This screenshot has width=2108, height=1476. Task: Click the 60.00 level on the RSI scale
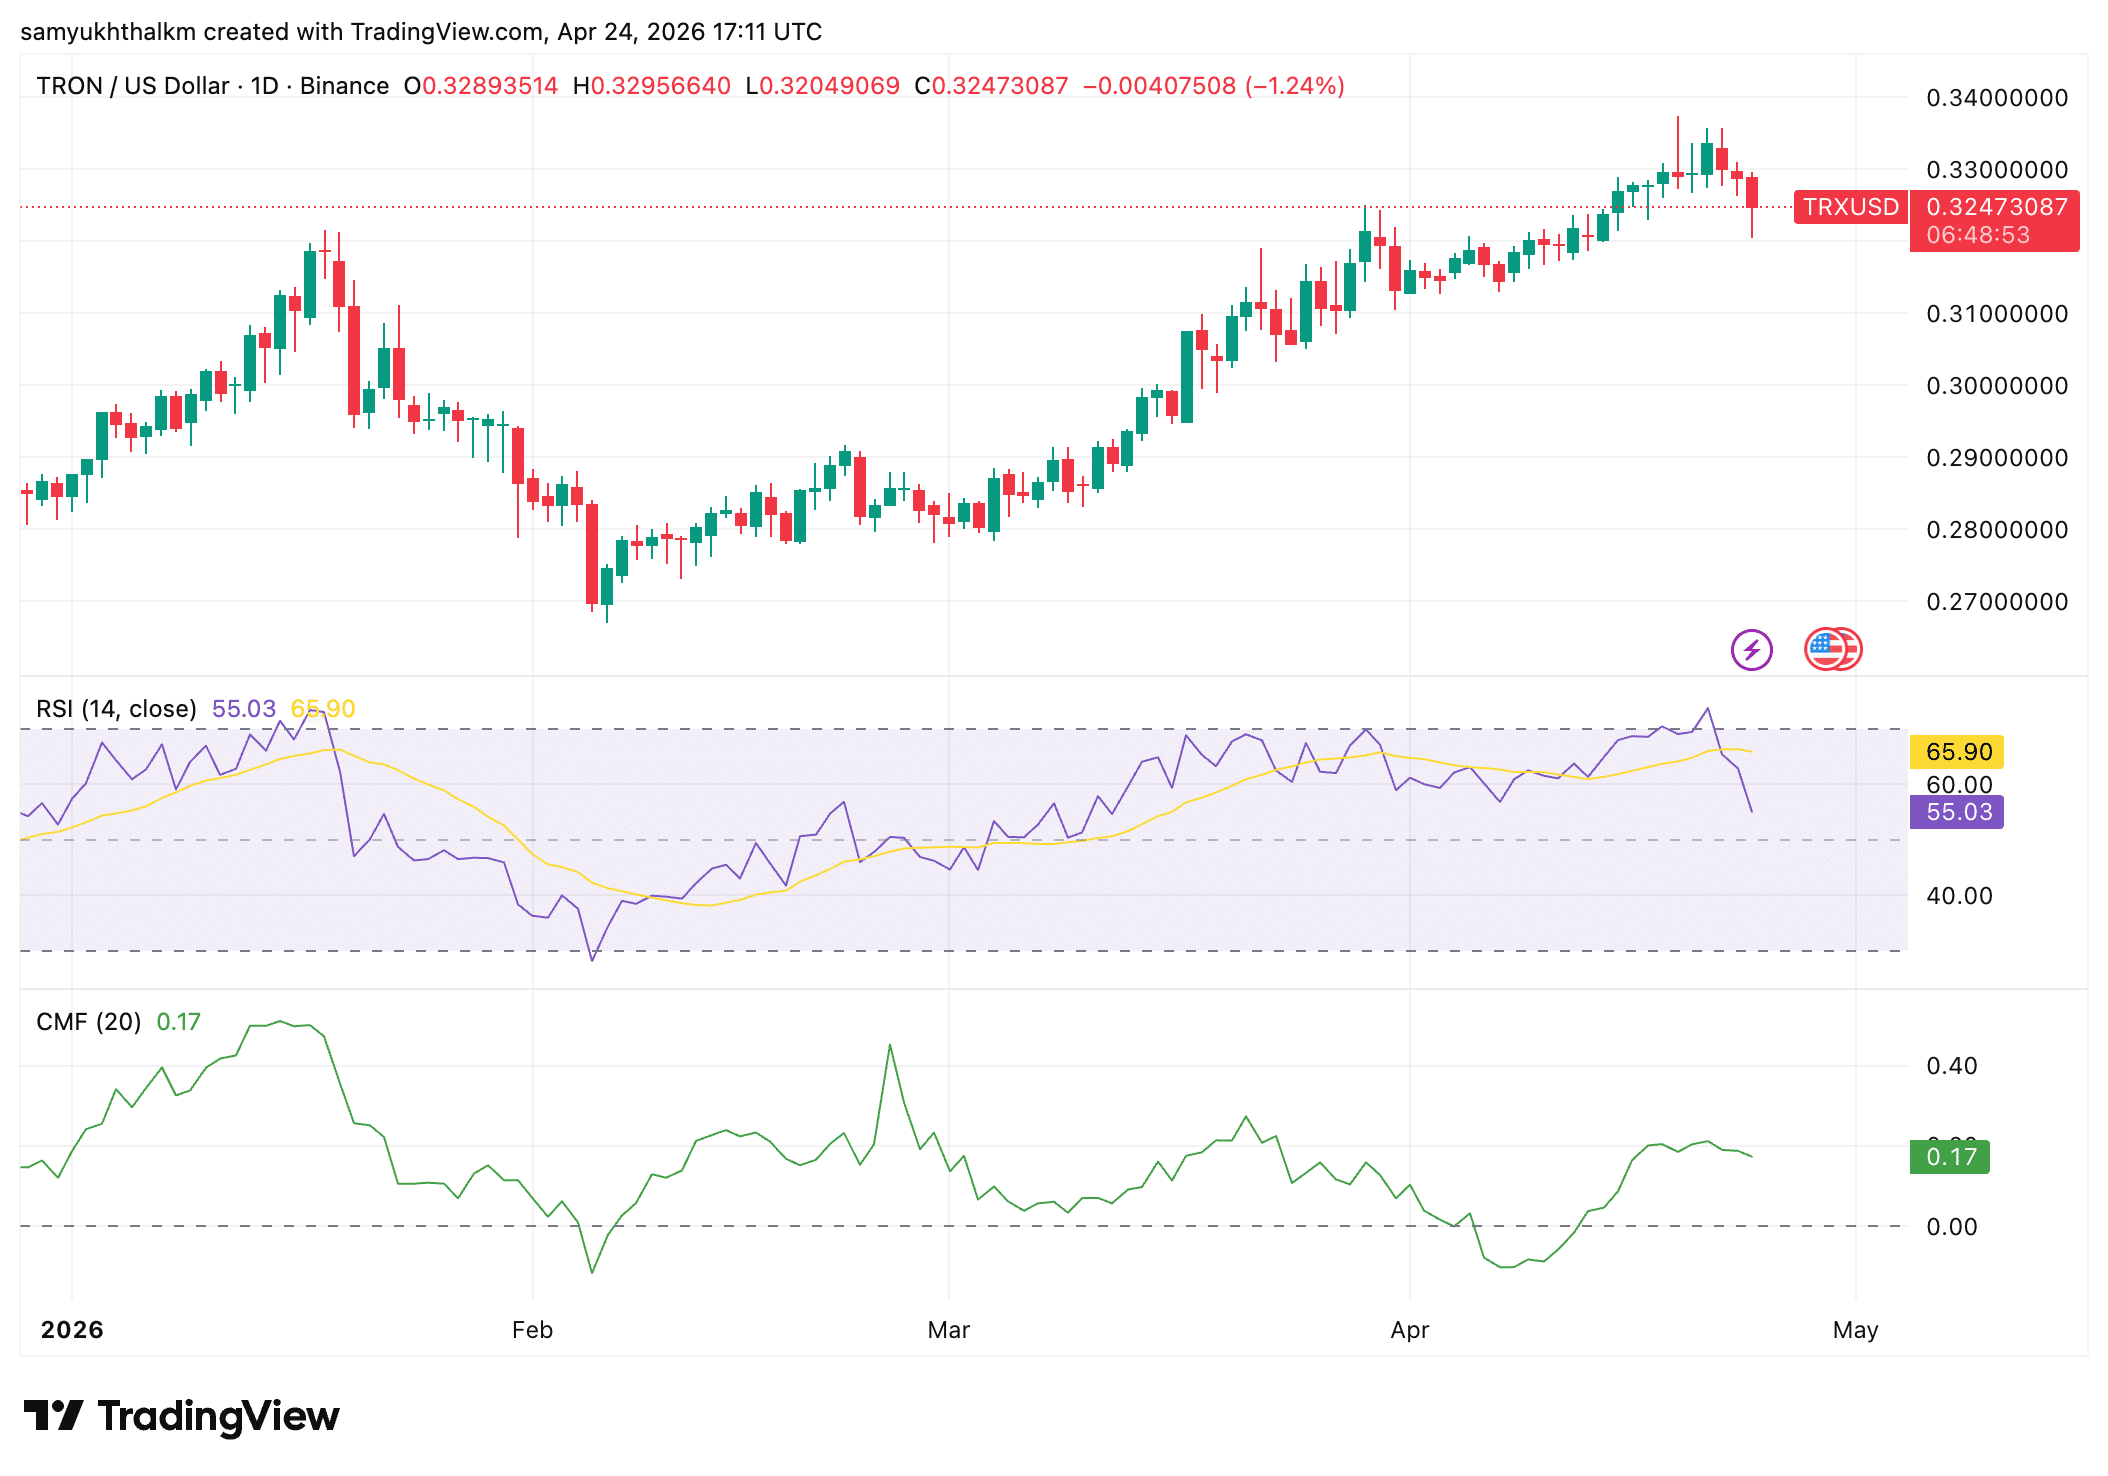click(1959, 785)
